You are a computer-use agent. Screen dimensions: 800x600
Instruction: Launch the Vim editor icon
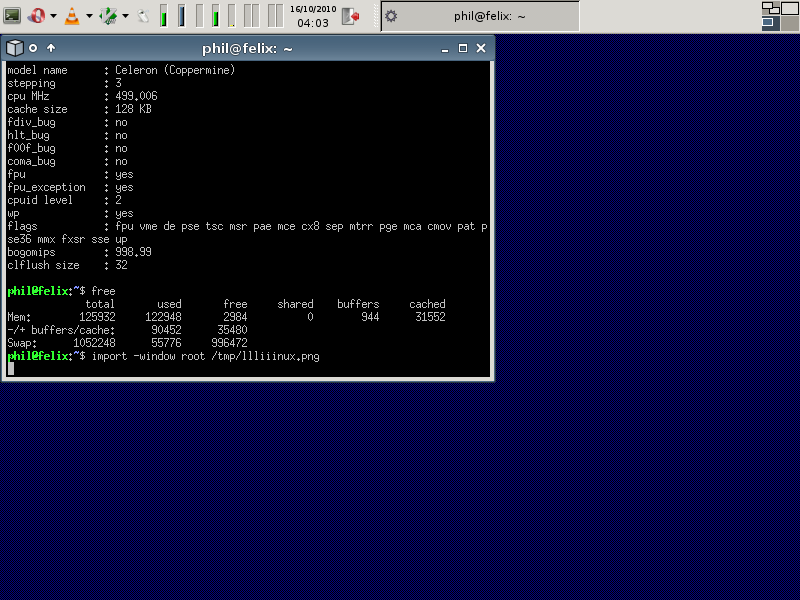pos(108,15)
